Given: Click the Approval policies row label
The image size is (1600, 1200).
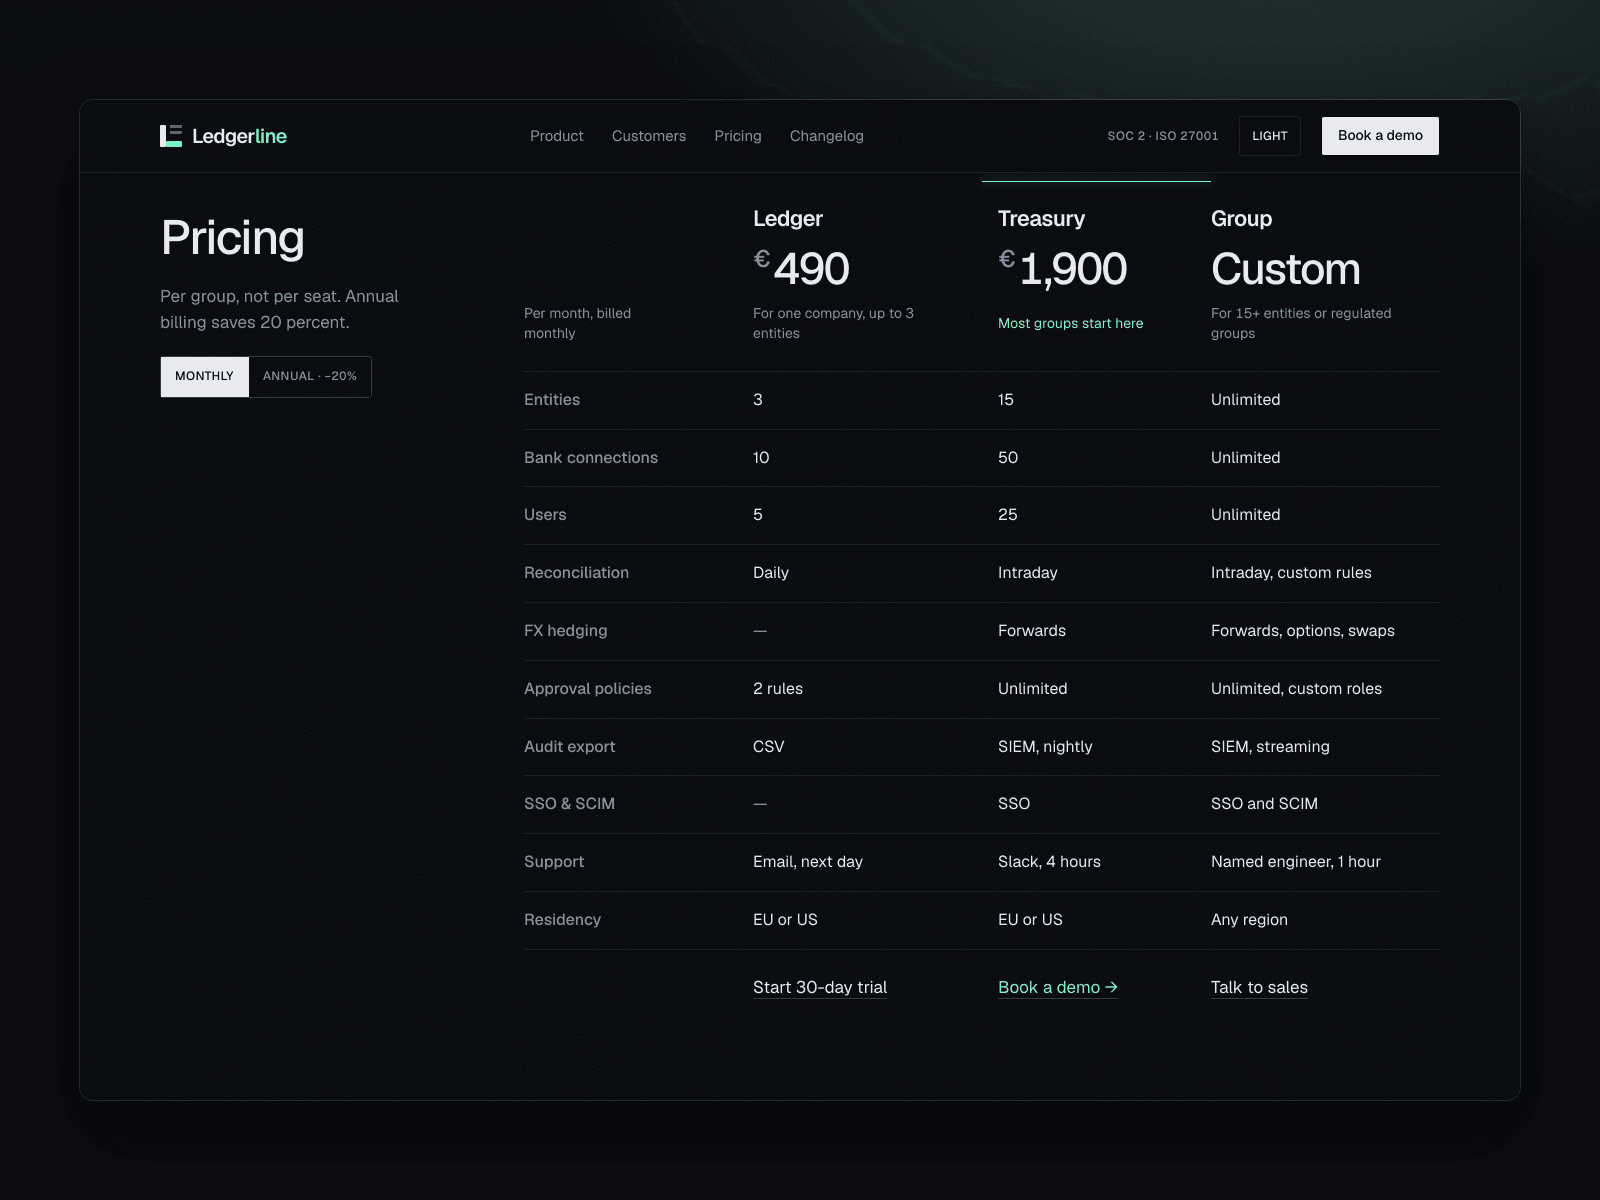Looking at the screenshot, I should point(588,689).
